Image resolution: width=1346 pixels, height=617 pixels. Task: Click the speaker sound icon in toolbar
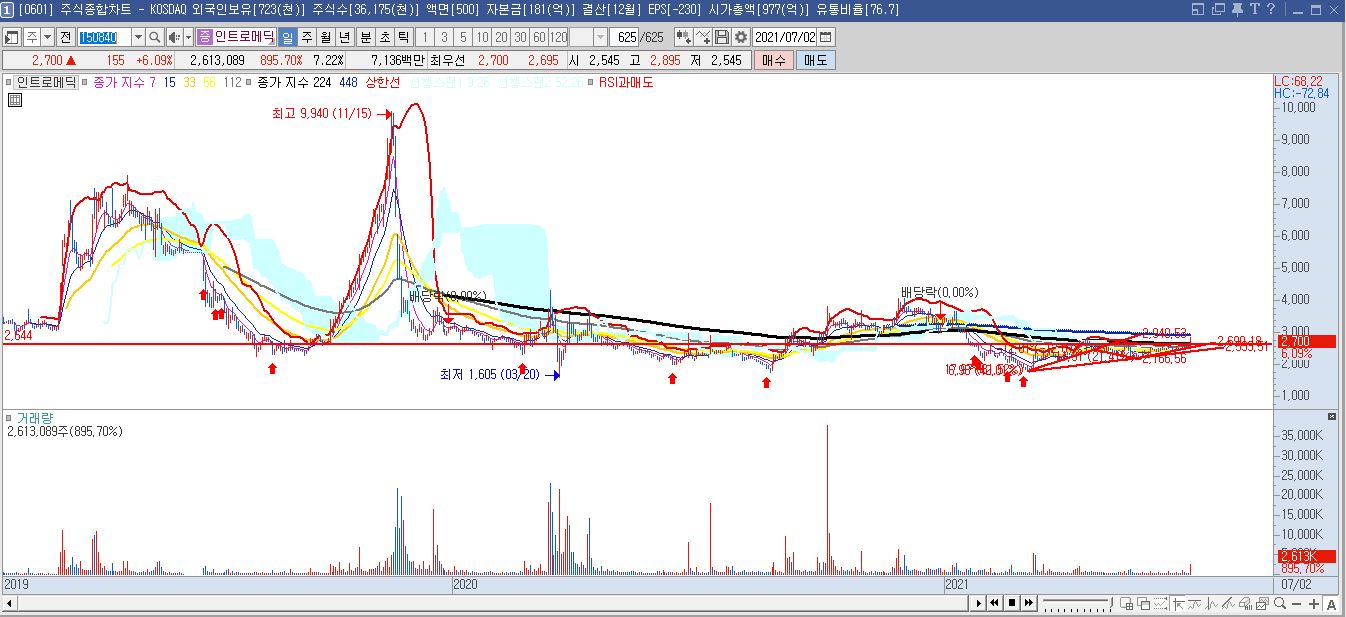click(174, 37)
